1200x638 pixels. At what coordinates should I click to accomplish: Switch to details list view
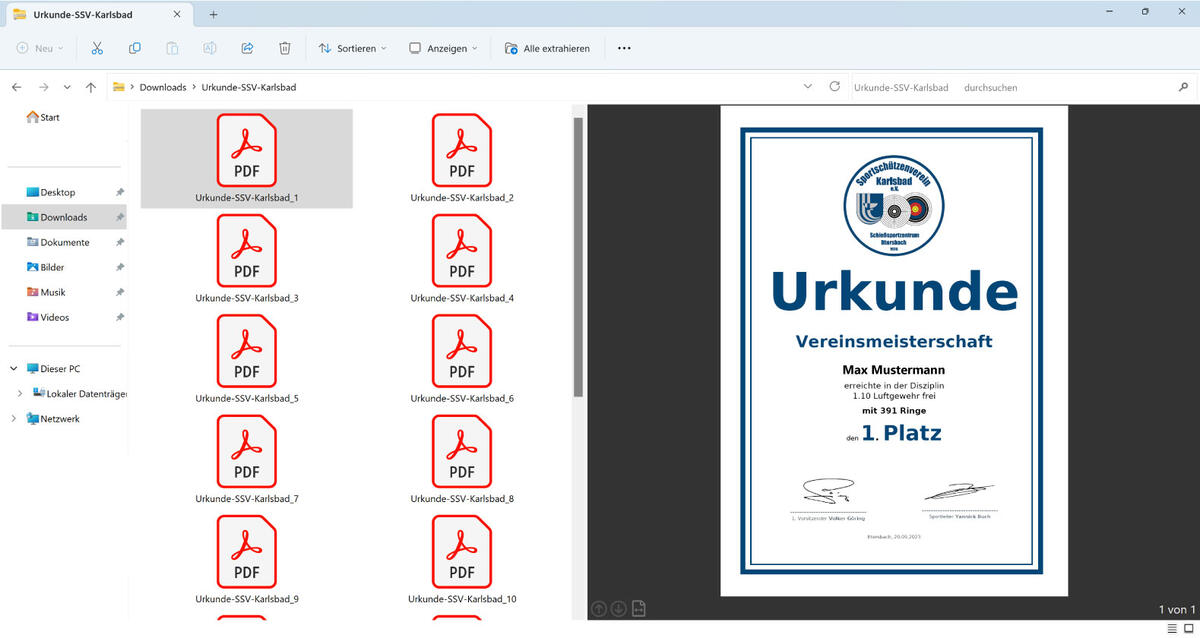point(1172,628)
